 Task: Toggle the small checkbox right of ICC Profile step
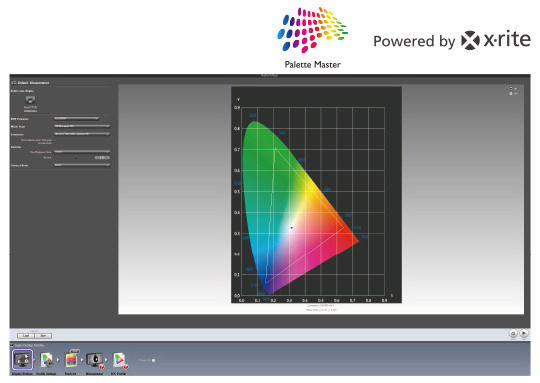(153, 360)
